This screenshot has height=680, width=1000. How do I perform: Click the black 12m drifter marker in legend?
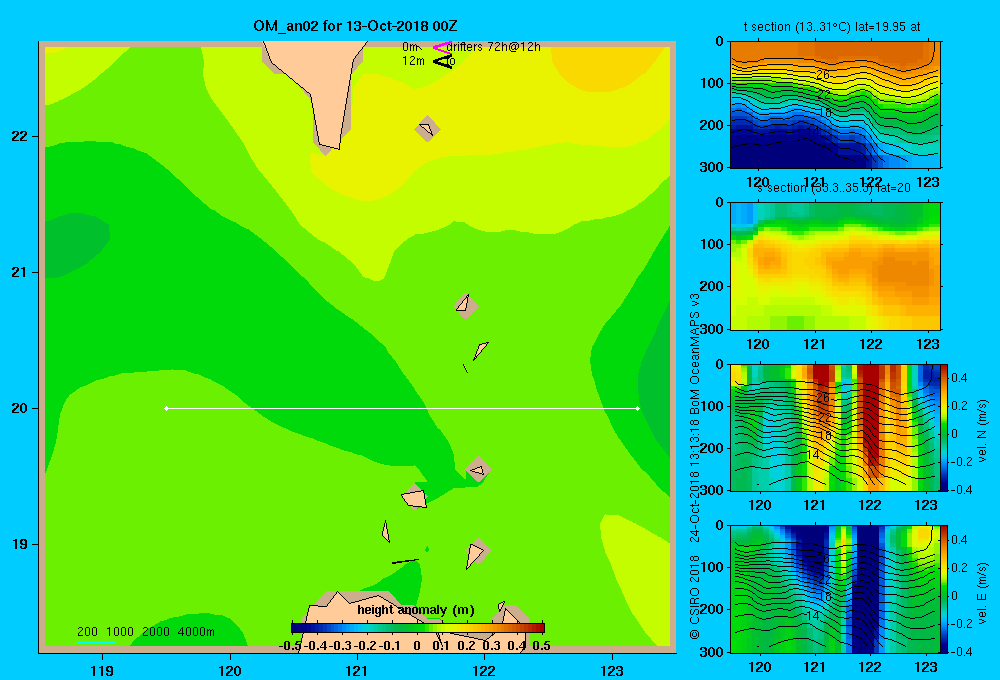click(x=442, y=61)
